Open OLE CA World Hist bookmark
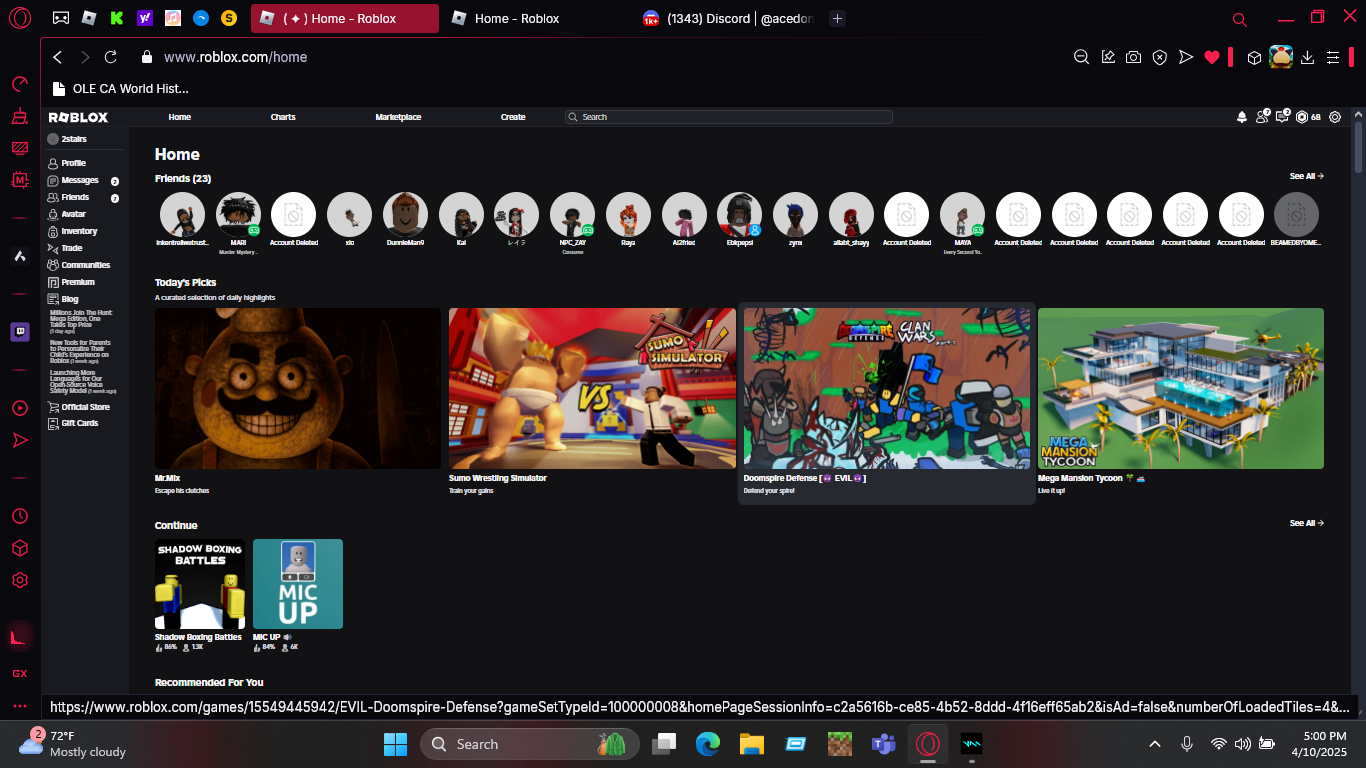 pyautogui.click(x=121, y=88)
